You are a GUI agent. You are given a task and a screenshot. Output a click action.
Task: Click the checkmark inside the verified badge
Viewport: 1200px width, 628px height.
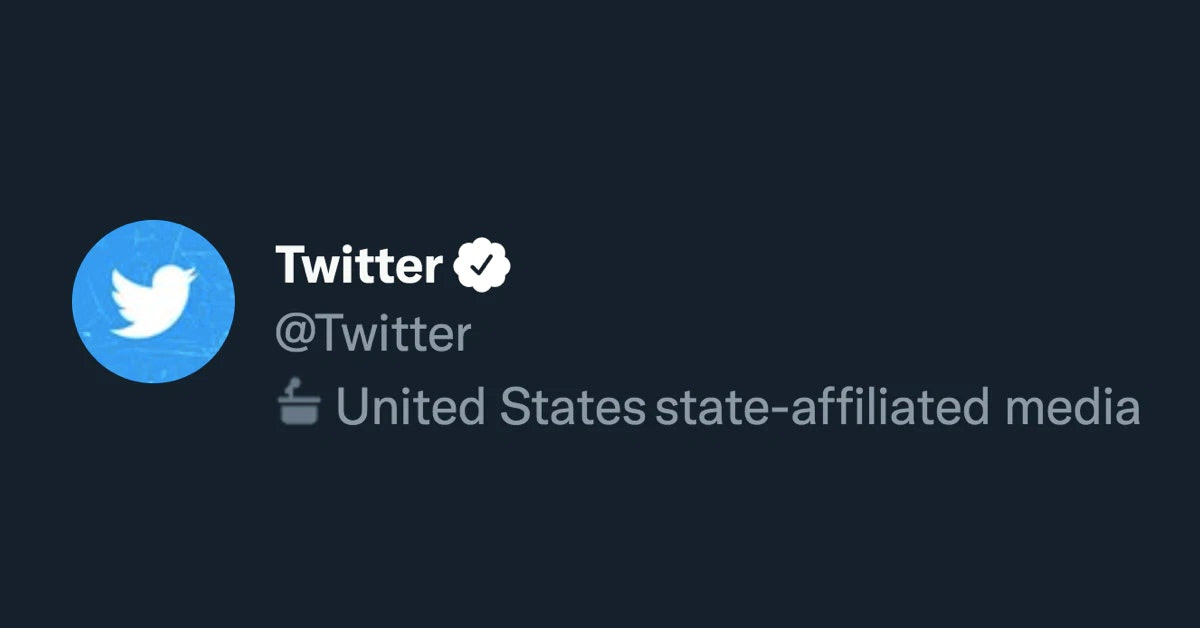pos(483,266)
